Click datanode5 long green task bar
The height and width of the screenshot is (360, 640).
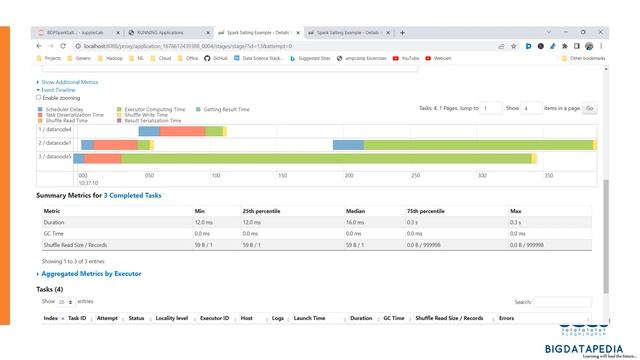pos(326,158)
